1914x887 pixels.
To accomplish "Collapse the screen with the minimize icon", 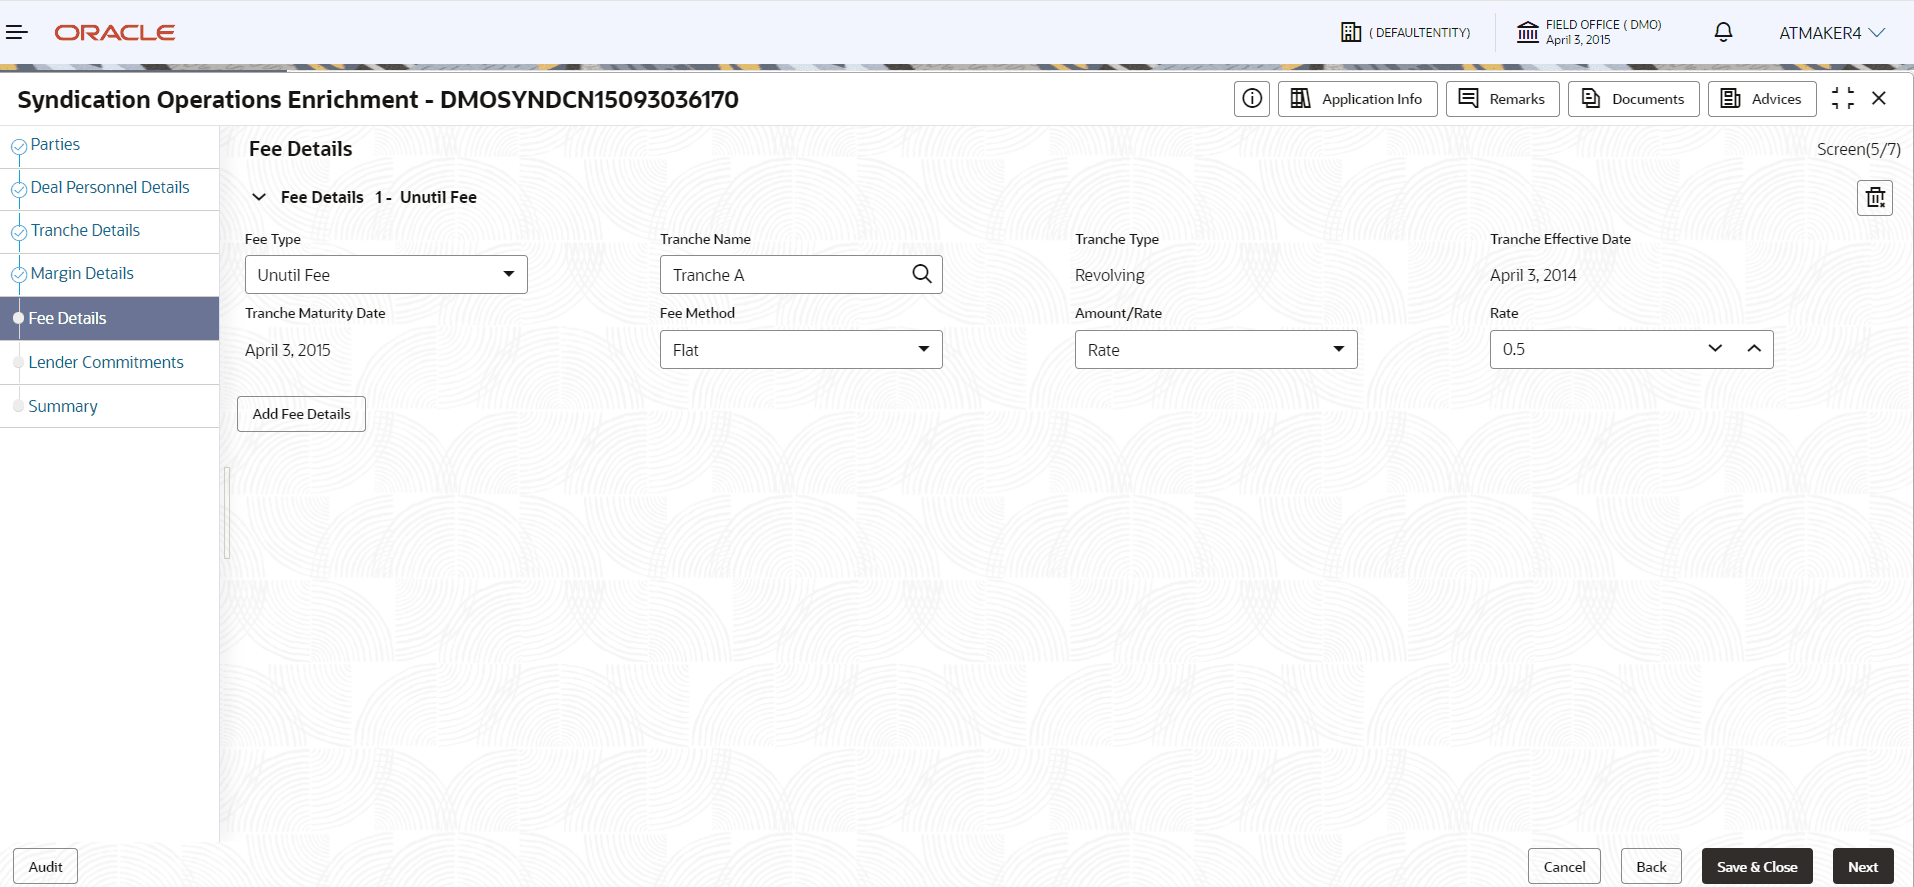I will 1843,98.
